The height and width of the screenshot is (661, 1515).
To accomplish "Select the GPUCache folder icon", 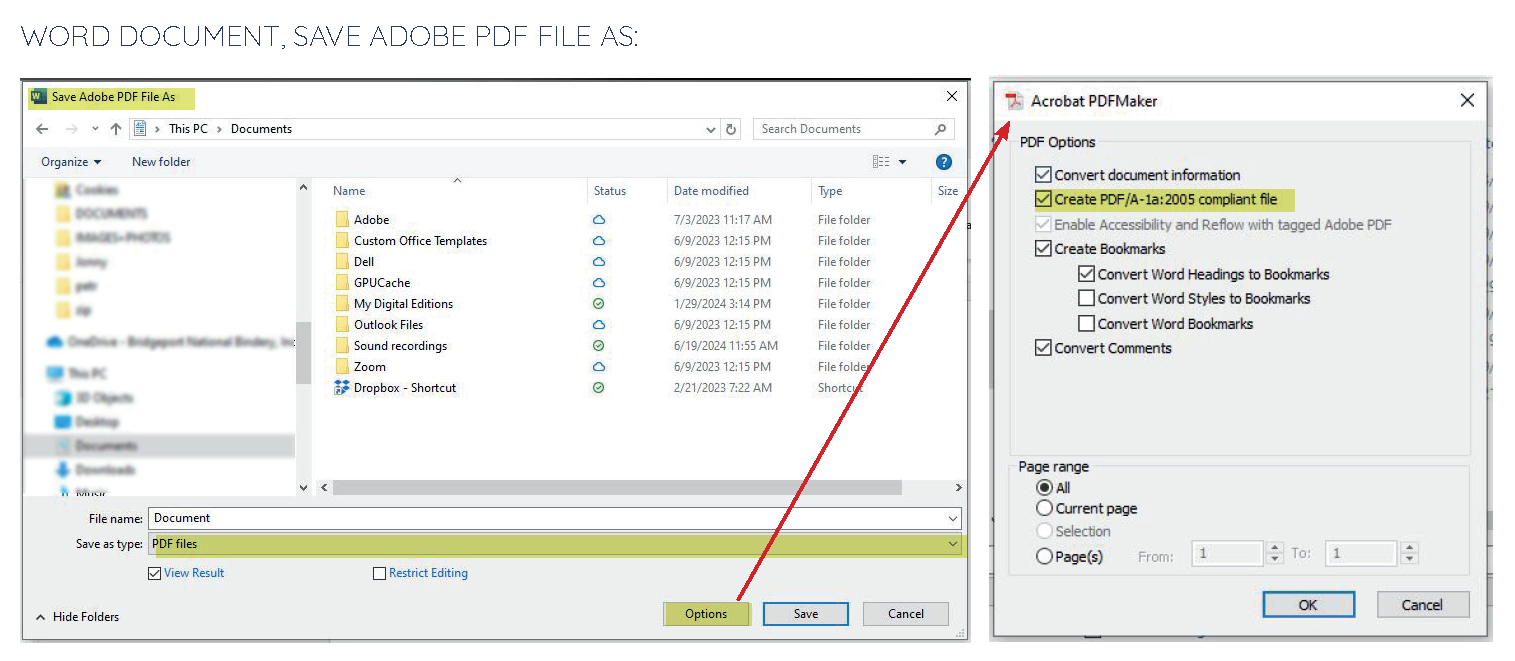I will 342,283.
